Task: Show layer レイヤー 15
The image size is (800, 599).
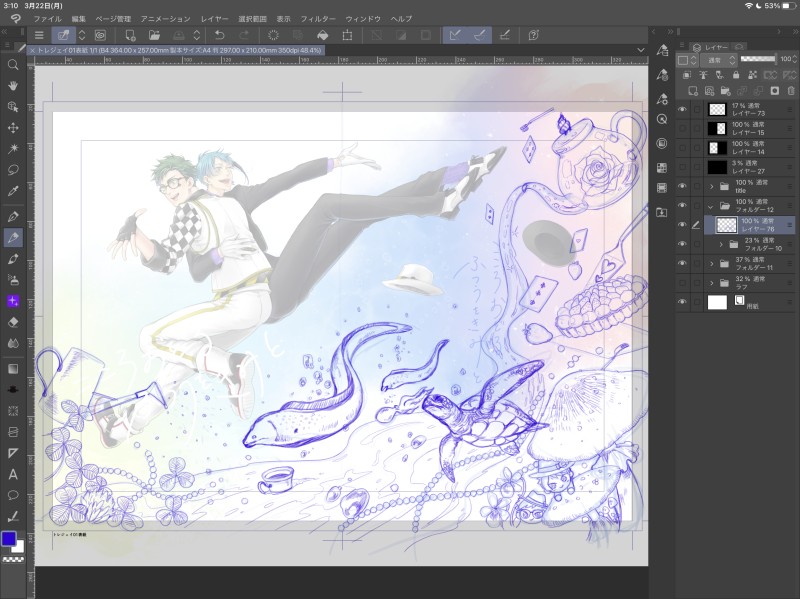Action: coord(682,129)
